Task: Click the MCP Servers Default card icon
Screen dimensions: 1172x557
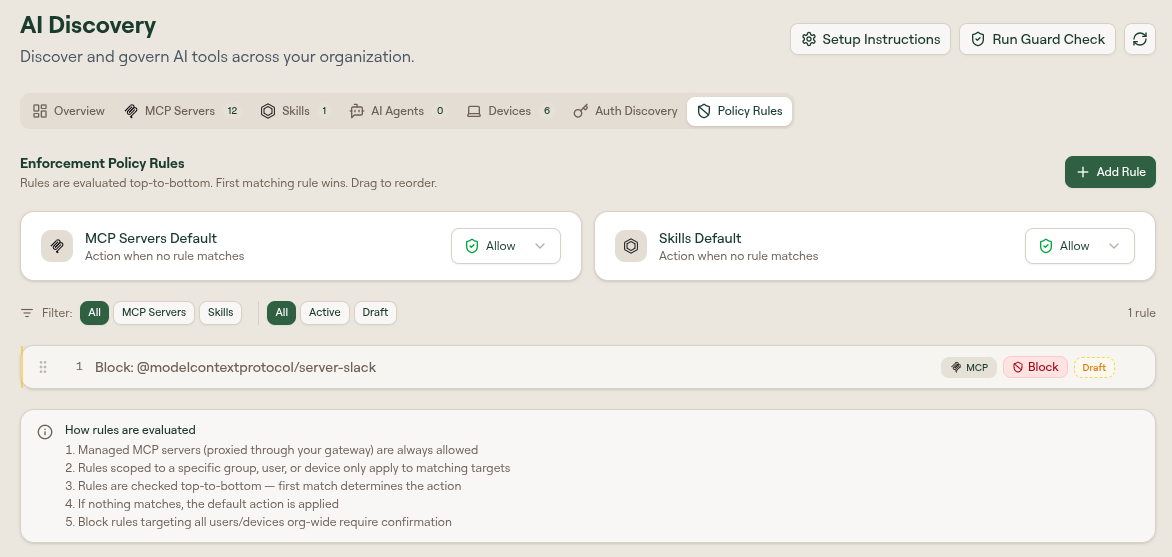Action: click(x=57, y=246)
